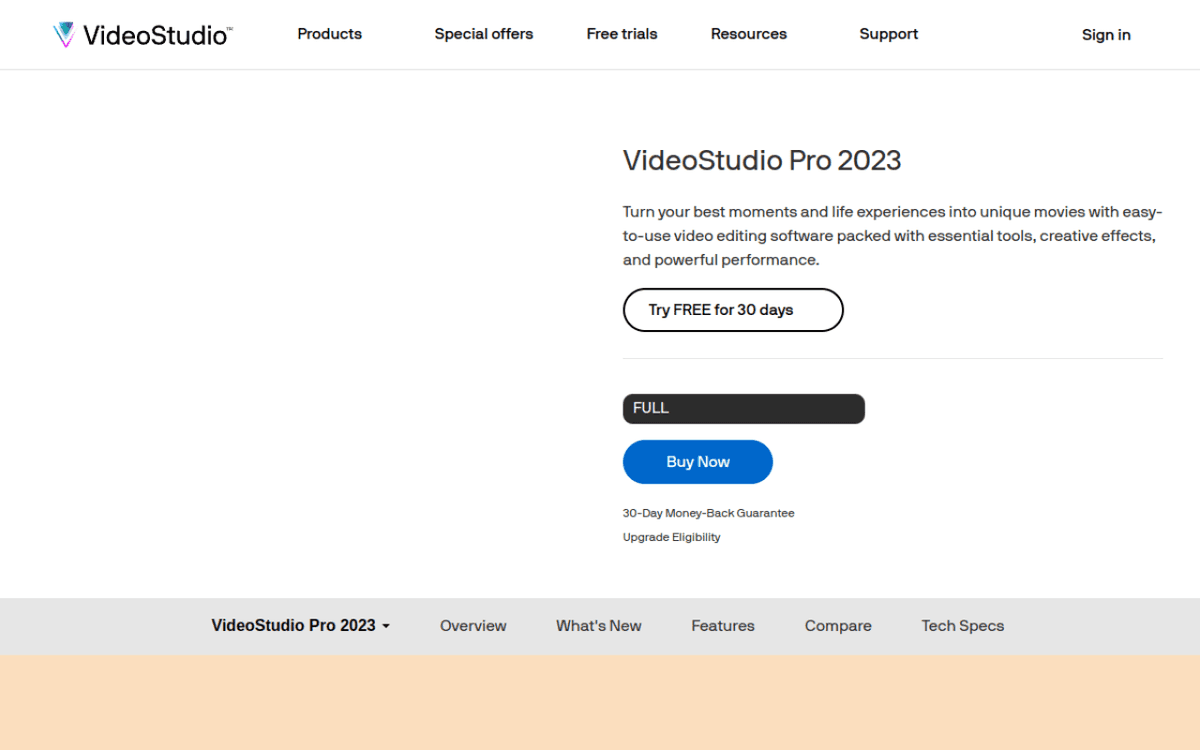Select the FULL product version tab

[x=743, y=408]
